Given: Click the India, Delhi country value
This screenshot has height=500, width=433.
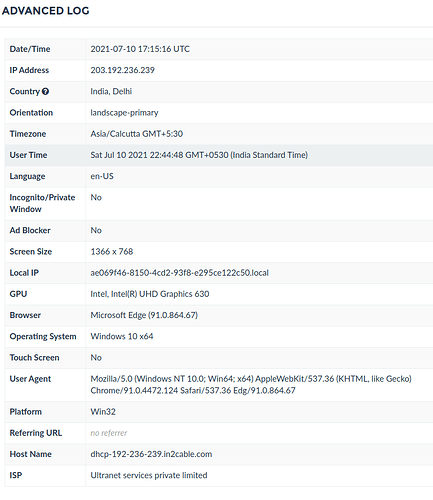Looking at the screenshot, I should click(x=111, y=91).
